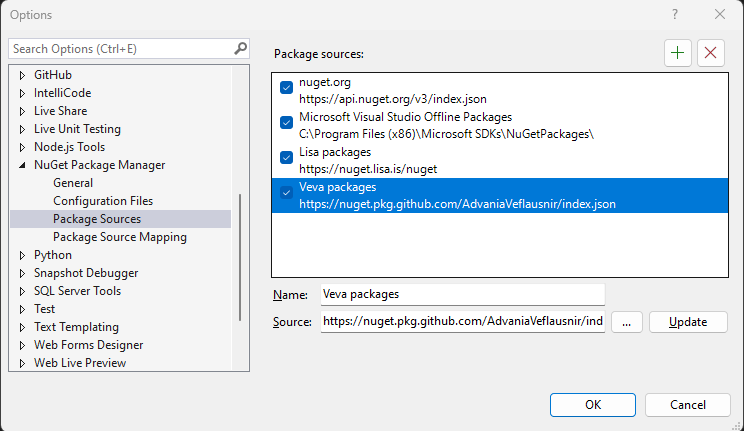
Task: Click the options tree vertical scrollbar
Action: pyautogui.click(x=240, y=257)
